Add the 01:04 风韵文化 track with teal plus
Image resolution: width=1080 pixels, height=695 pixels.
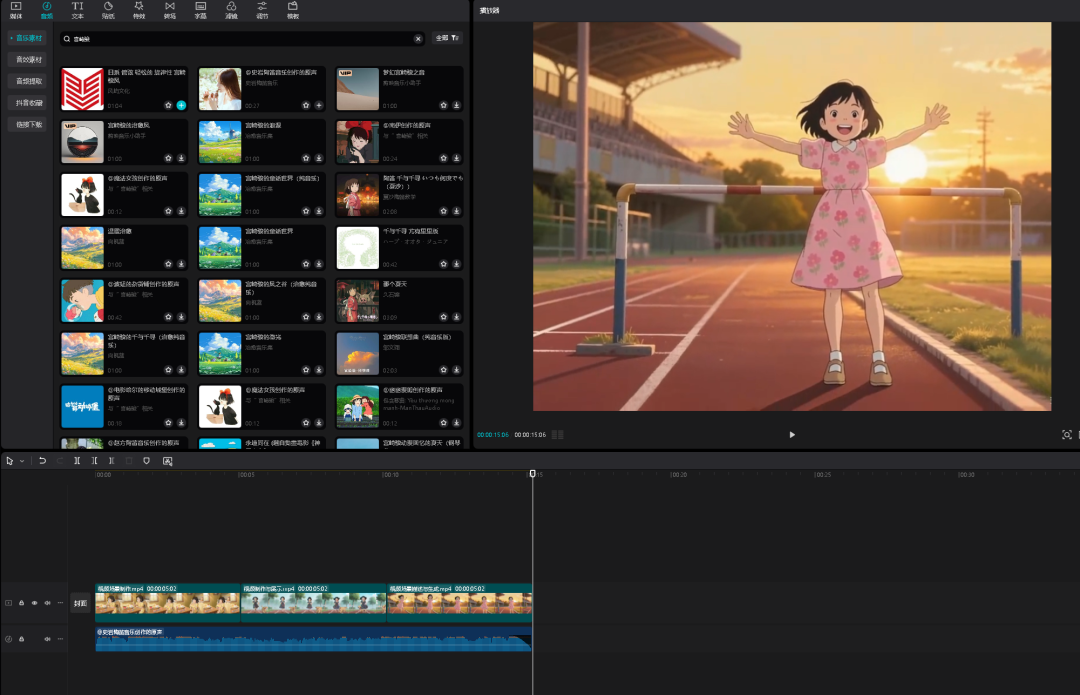pyautogui.click(x=181, y=105)
